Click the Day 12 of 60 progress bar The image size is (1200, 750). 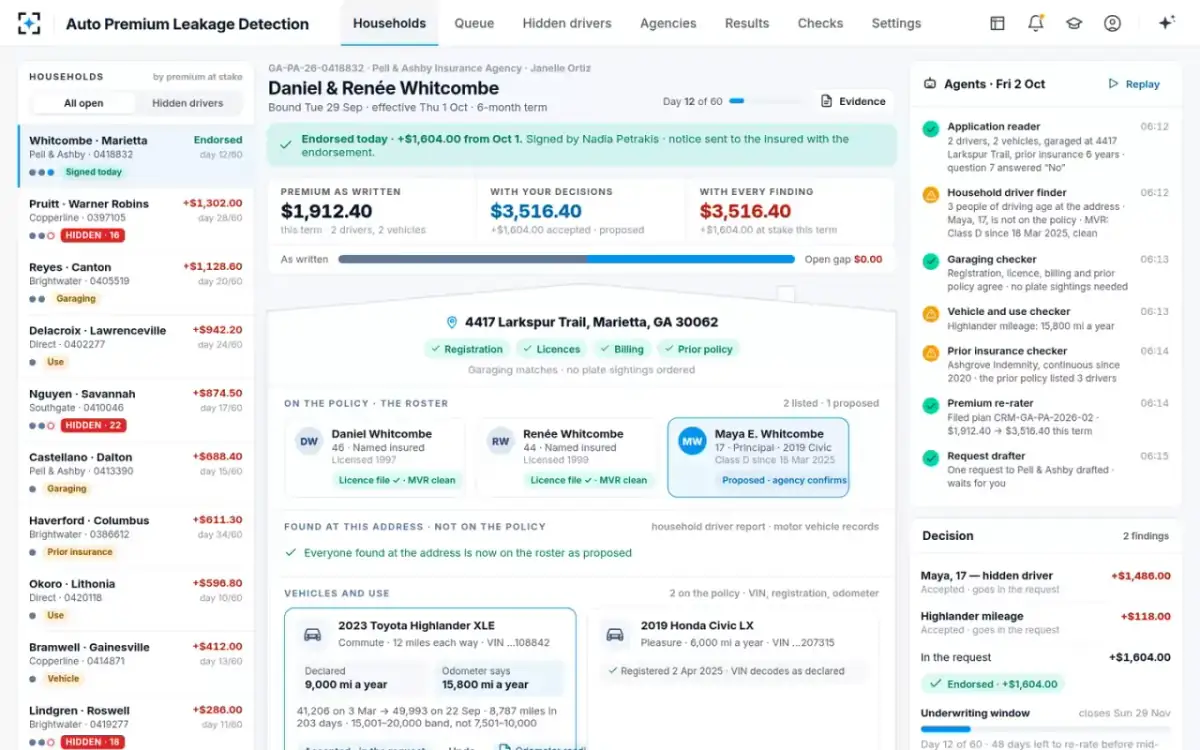pos(765,101)
